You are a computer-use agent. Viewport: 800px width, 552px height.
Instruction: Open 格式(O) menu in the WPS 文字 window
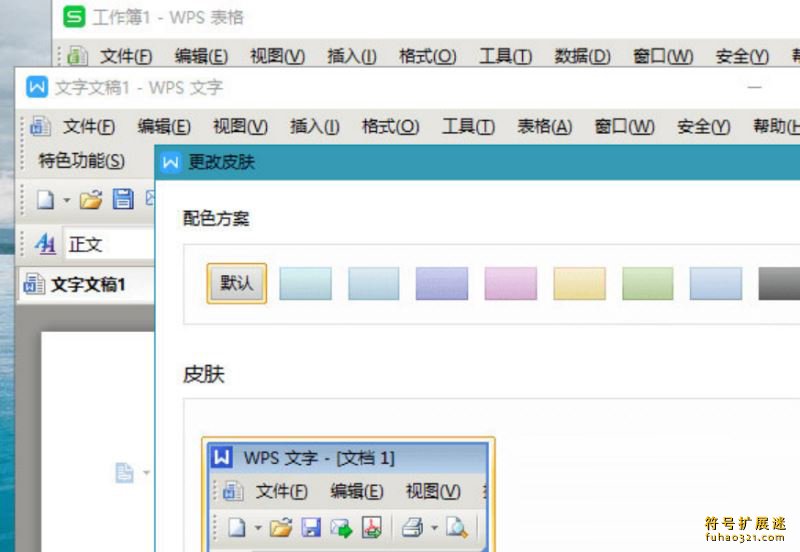[x=390, y=126]
